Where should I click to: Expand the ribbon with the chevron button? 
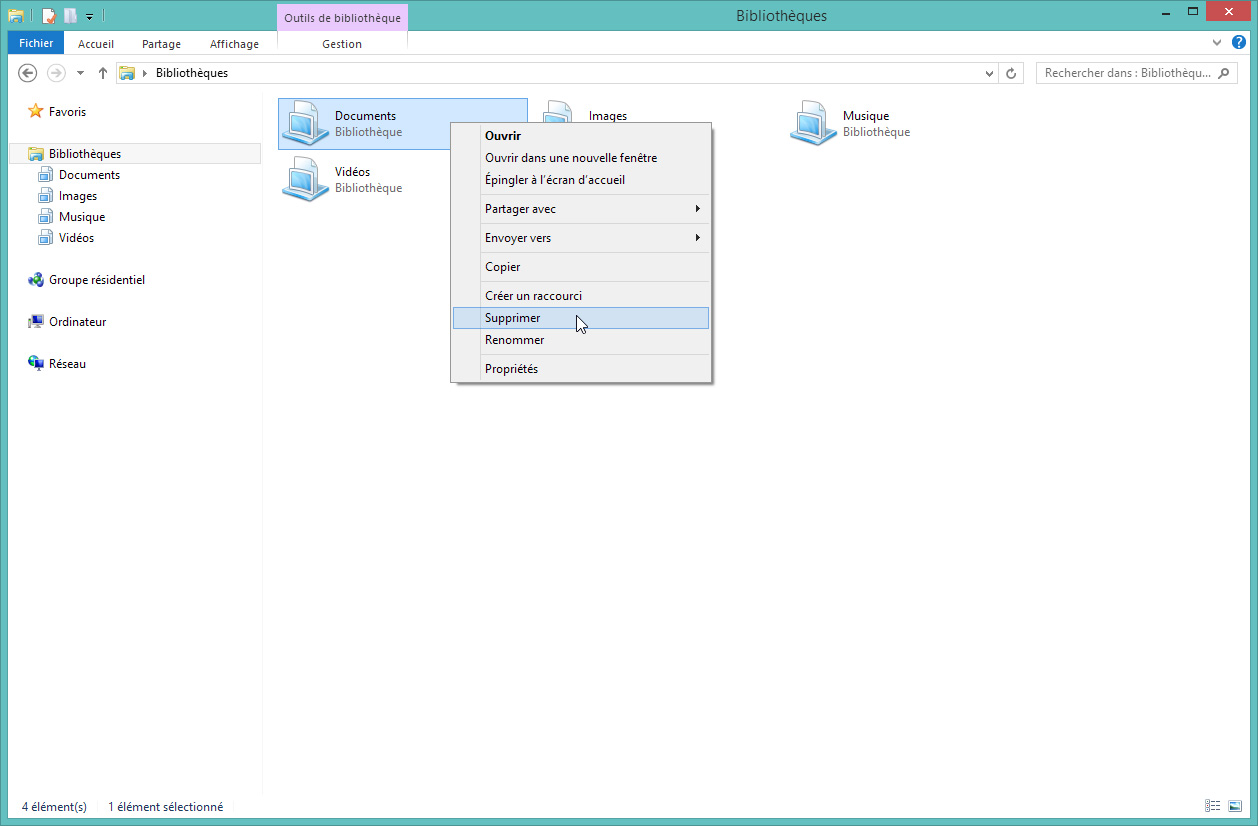click(1217, 43)
